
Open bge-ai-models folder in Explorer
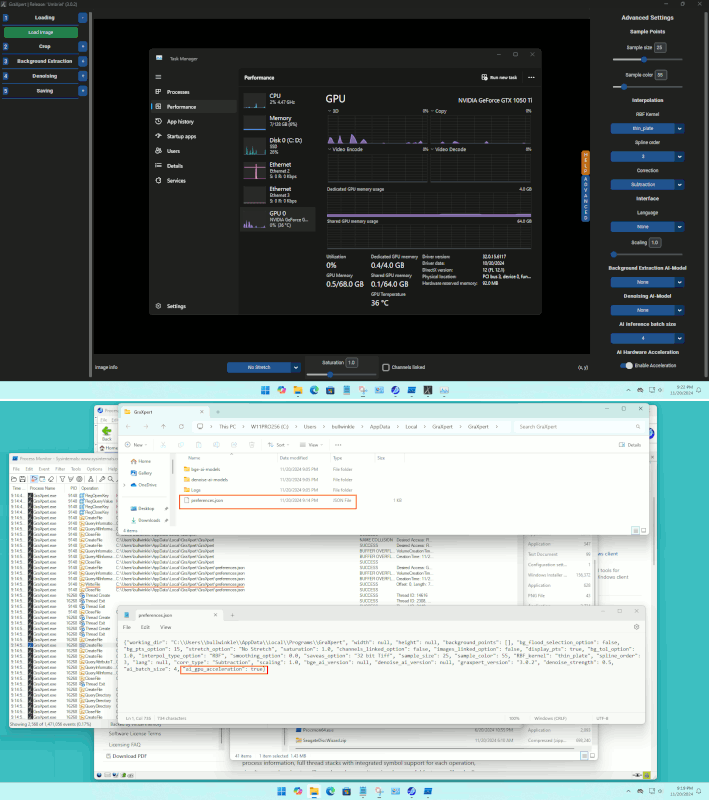coord(205,469)
